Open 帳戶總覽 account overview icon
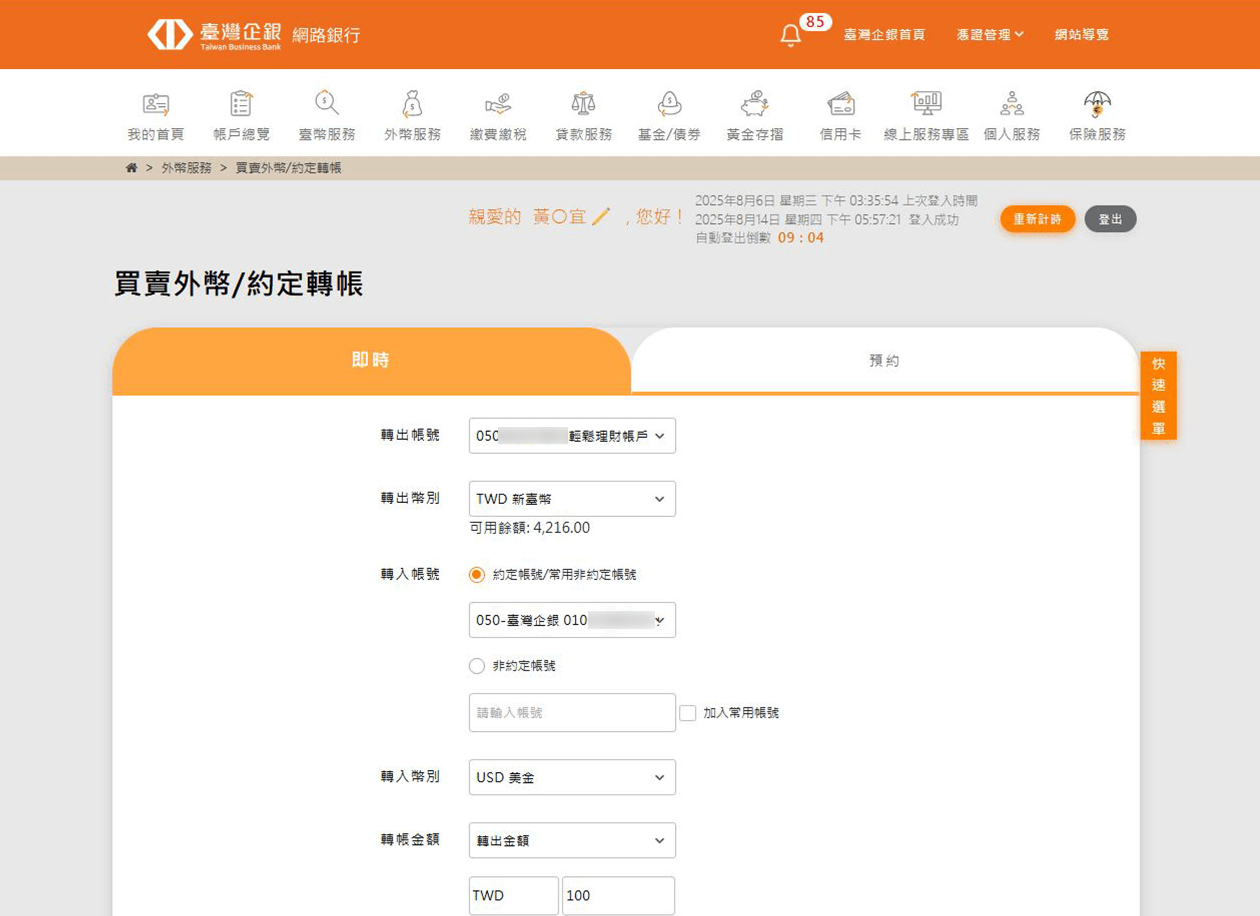1260x916 pixels. (x=241, y=103)
